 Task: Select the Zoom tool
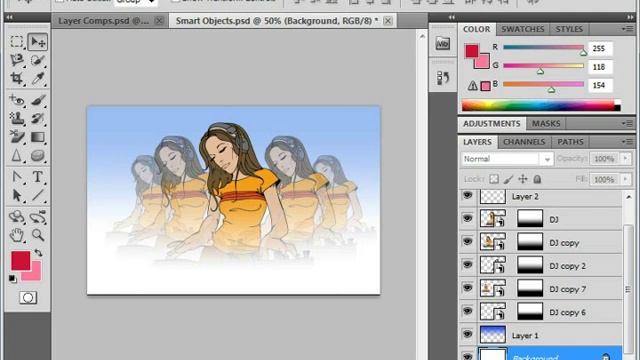(38, 235)
